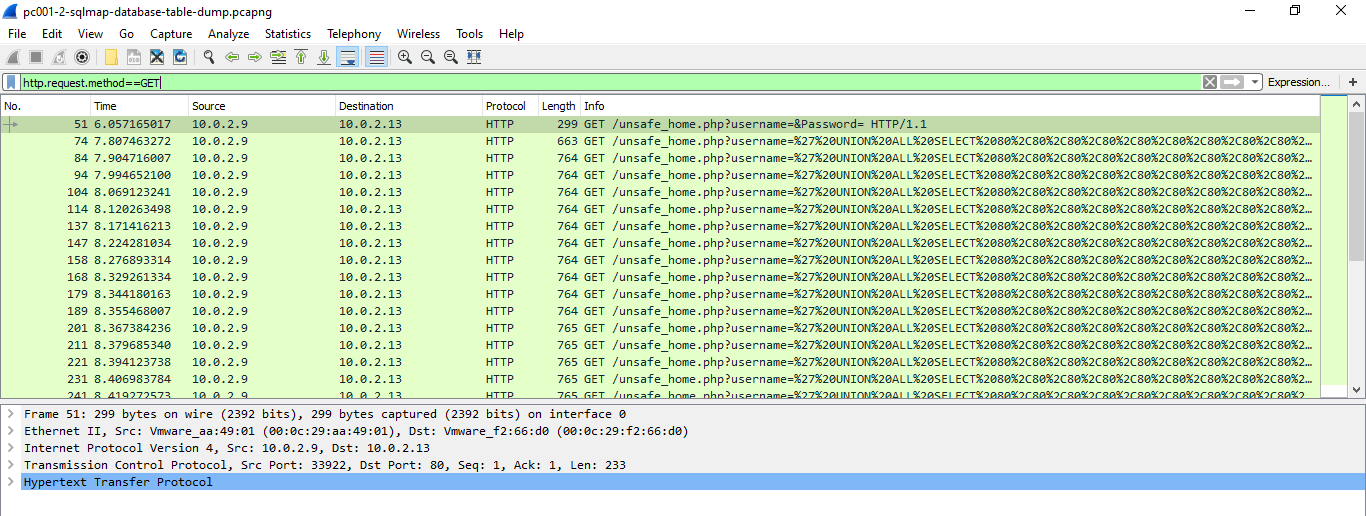The height and width of the screenshot is (516, 1366).
Task: Click Go to specified packet icon
Action: [278, 57]
